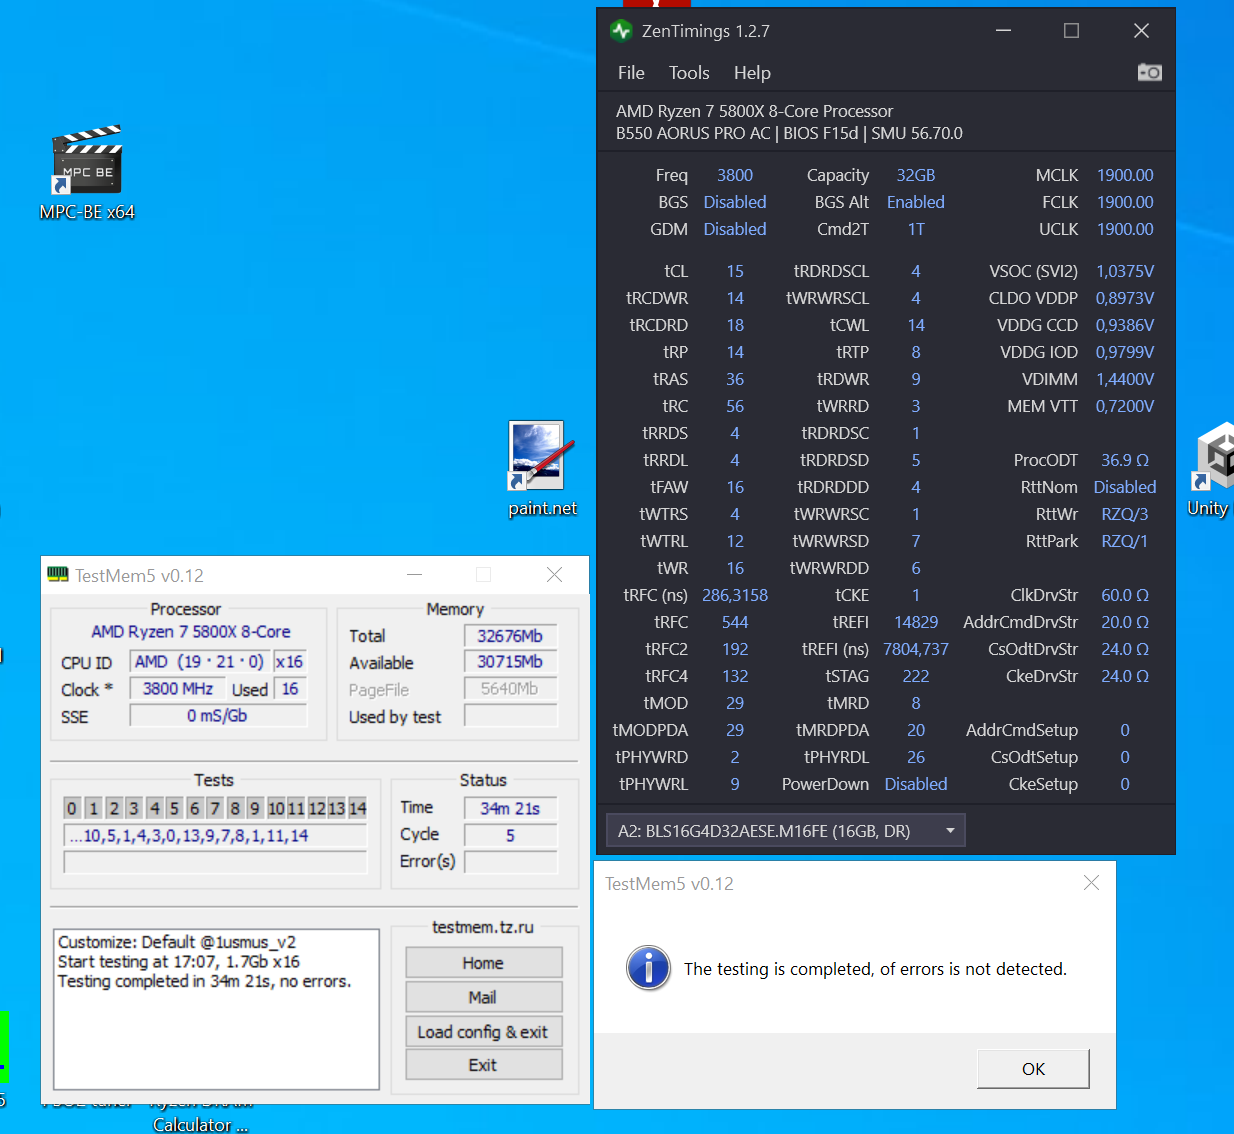Open the MPC-BE x64 desktop shortcut
The height and width of the screenshot is (1134, 1234).
click(x=87, y=172)
